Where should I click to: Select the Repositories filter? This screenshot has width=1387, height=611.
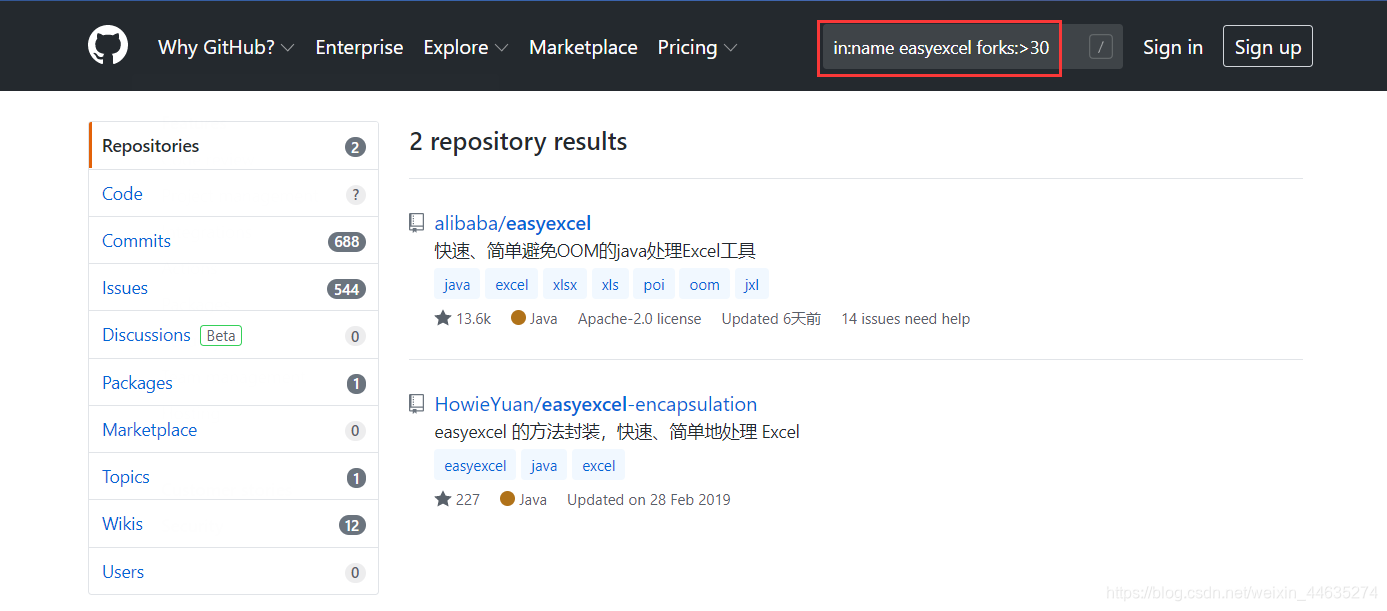click(x=233, y=146)
